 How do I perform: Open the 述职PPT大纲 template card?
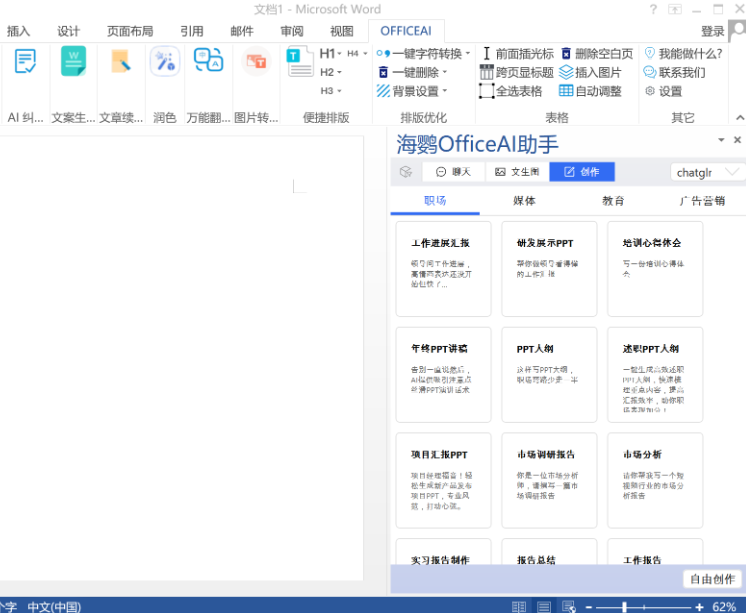coord(655,375)
